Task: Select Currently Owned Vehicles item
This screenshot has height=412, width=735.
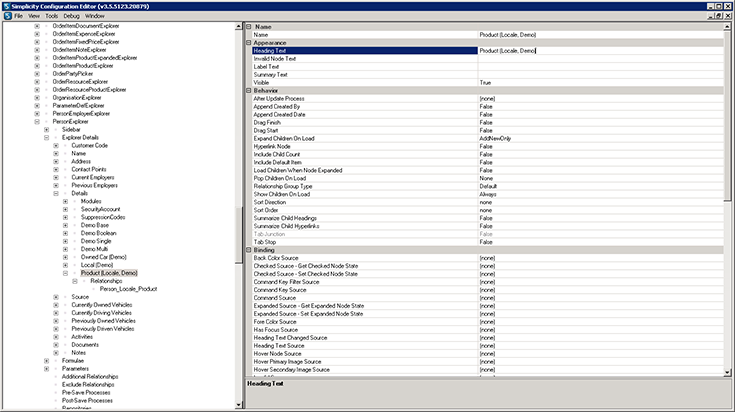Action: [x=102, y=305]
